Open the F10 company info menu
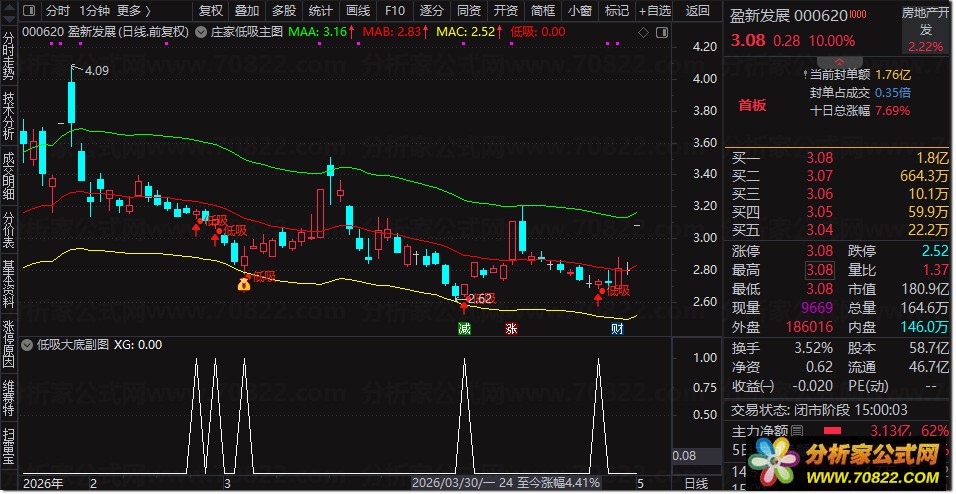The width and height of the screenshot is (956, 494). click(395, 10)
